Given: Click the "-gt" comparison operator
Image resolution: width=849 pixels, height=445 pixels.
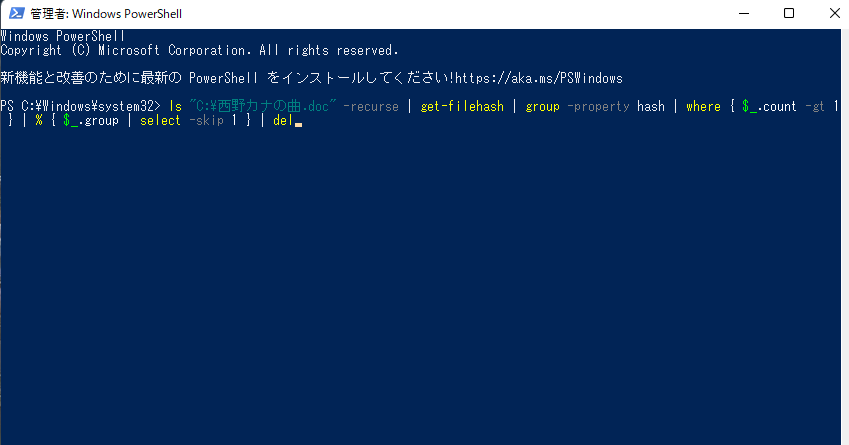Looking at the screenshot, I should 817,106.
